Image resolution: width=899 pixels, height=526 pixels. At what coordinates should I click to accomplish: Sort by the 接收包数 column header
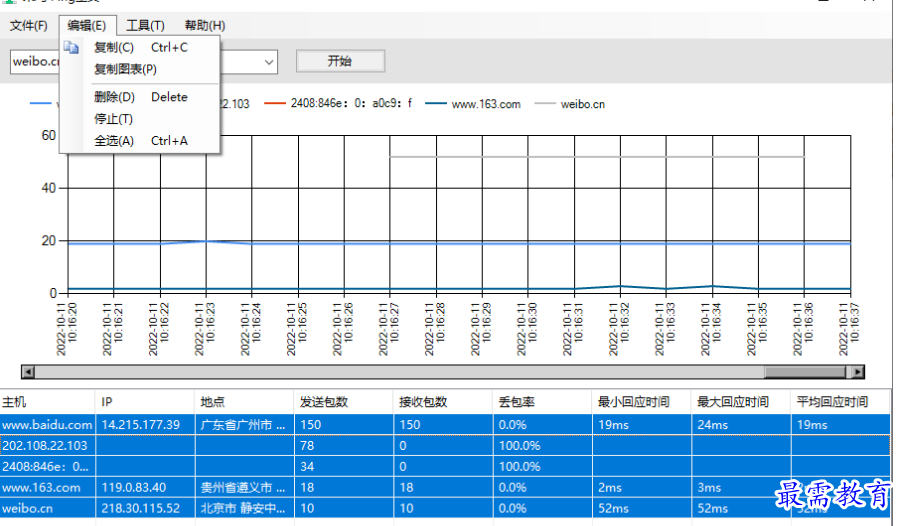[x=443, y=402]
